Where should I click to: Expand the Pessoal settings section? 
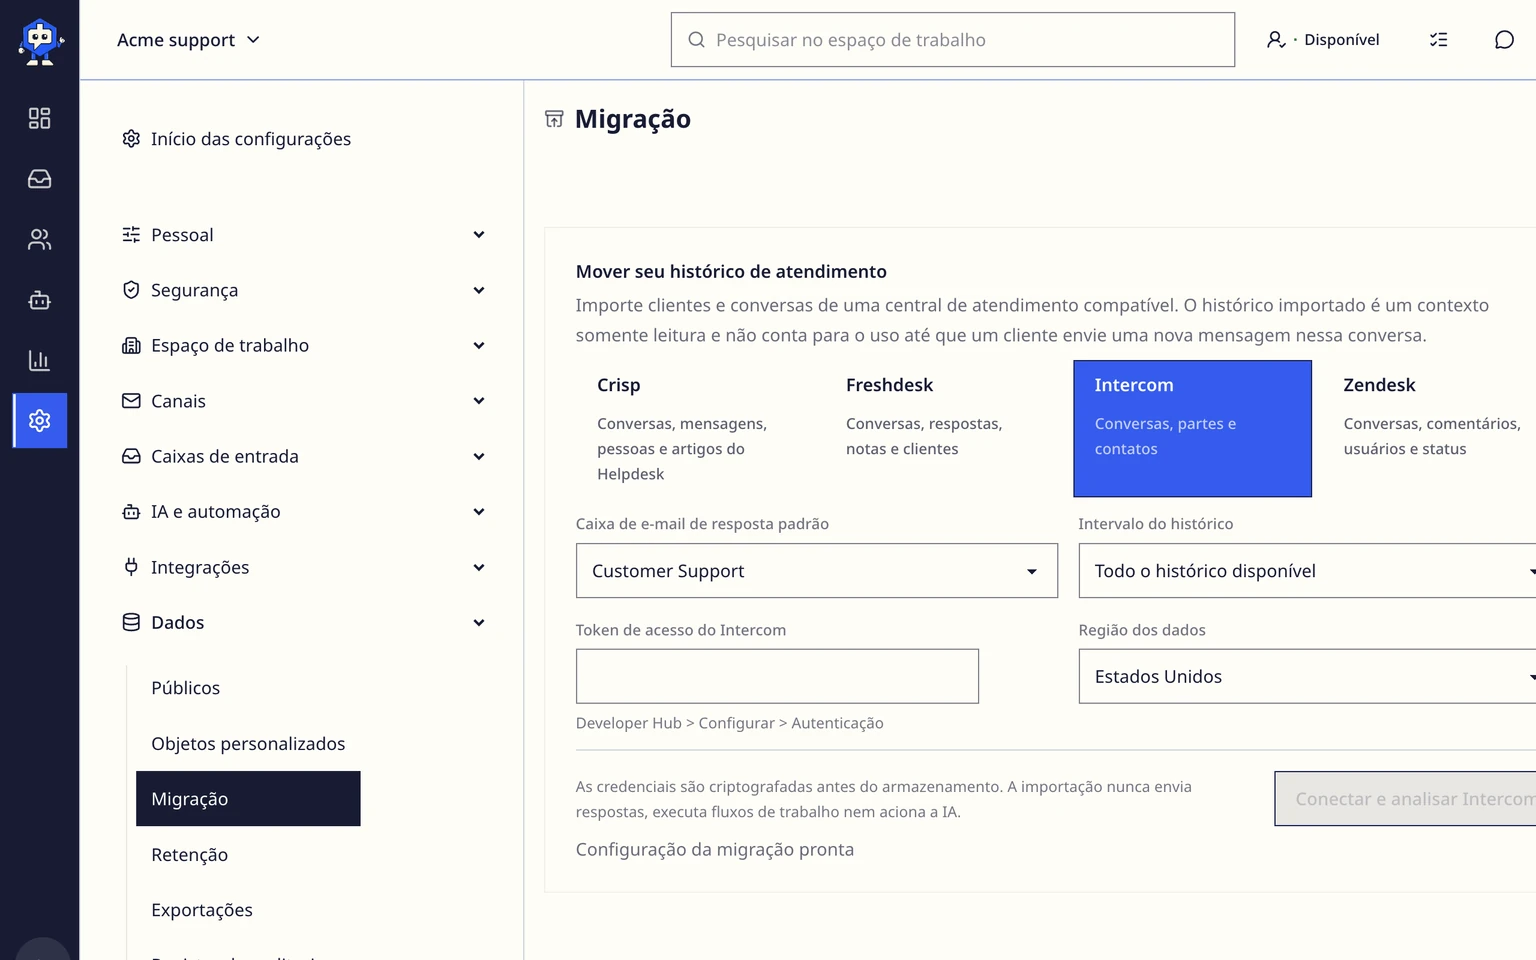click(304, 235)
